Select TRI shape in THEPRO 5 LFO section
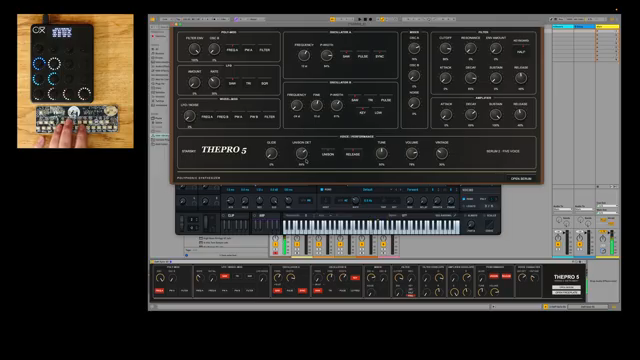The height and width of the screenshot is (360, 640). pyautogui.click(x=248, y=82)
